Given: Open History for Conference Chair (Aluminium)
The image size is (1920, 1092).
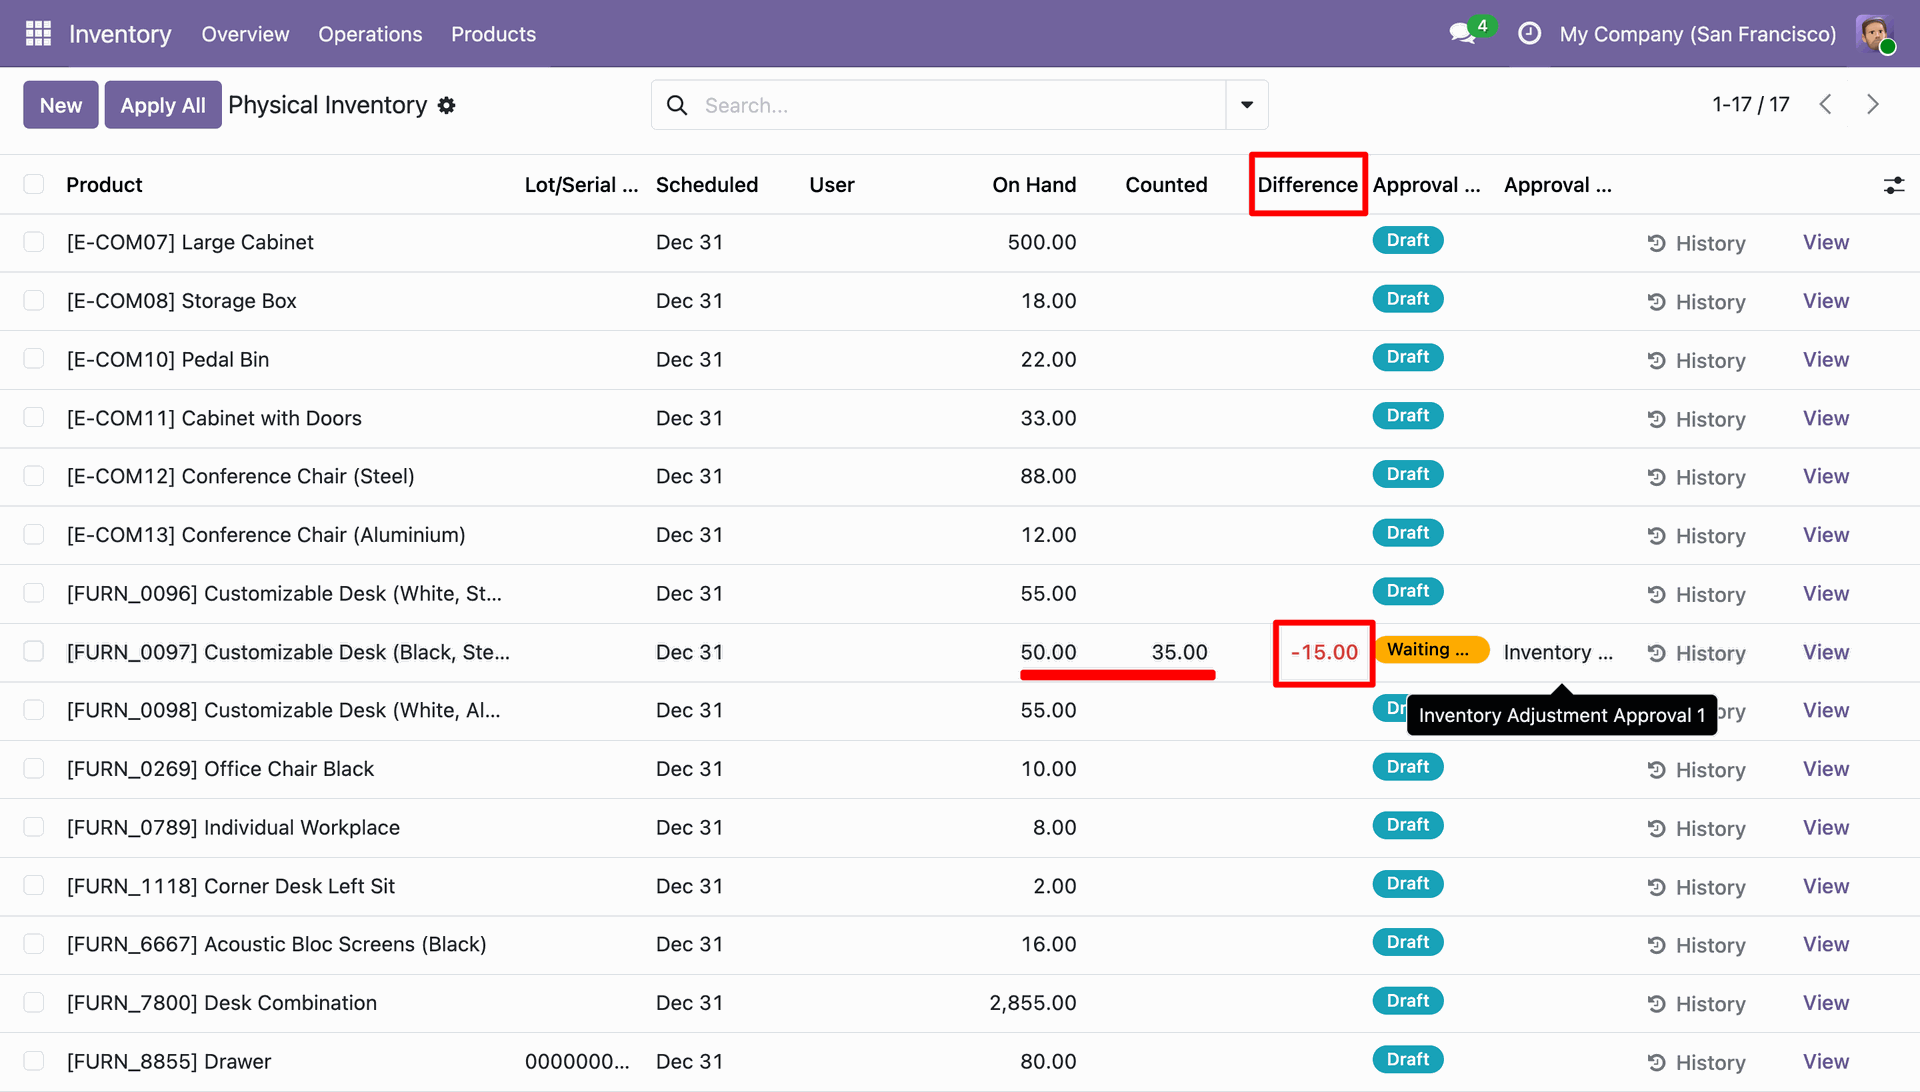Looking at the screenshot, I should (1696, 536).
